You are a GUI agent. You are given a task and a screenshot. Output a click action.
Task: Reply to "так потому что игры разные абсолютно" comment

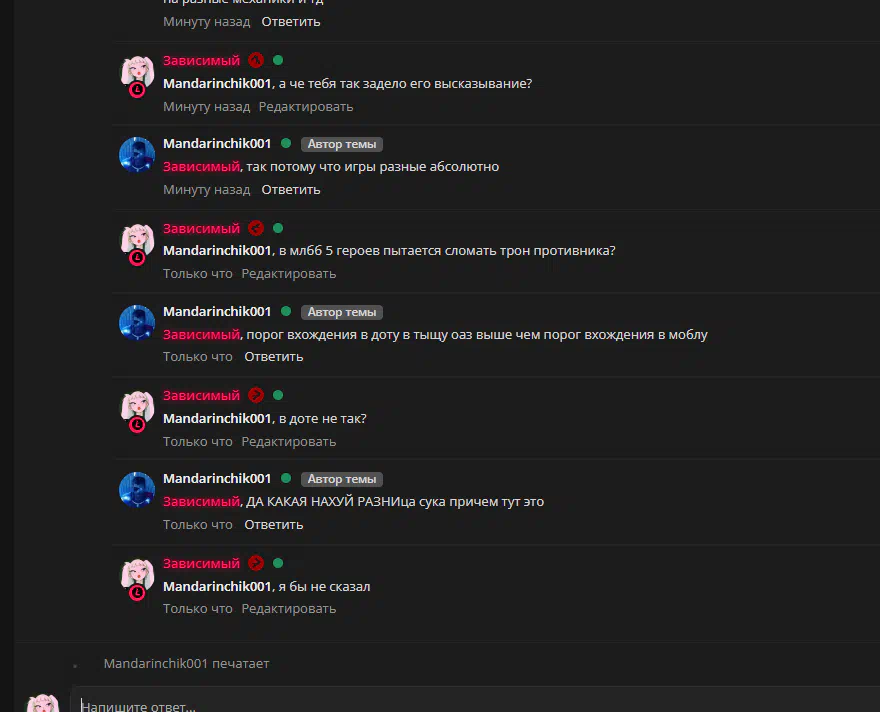coord(291,190)
